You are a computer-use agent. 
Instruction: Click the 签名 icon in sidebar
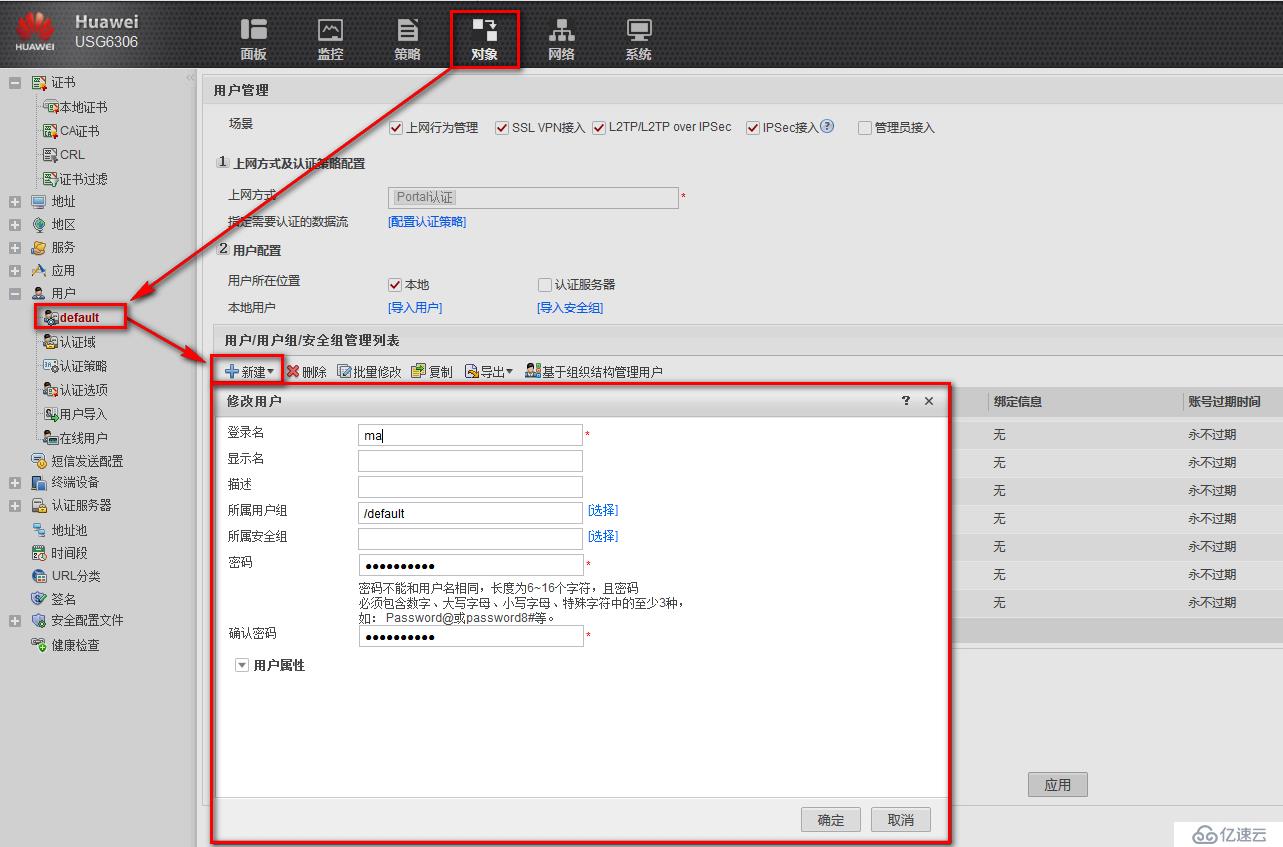[39, 599]
